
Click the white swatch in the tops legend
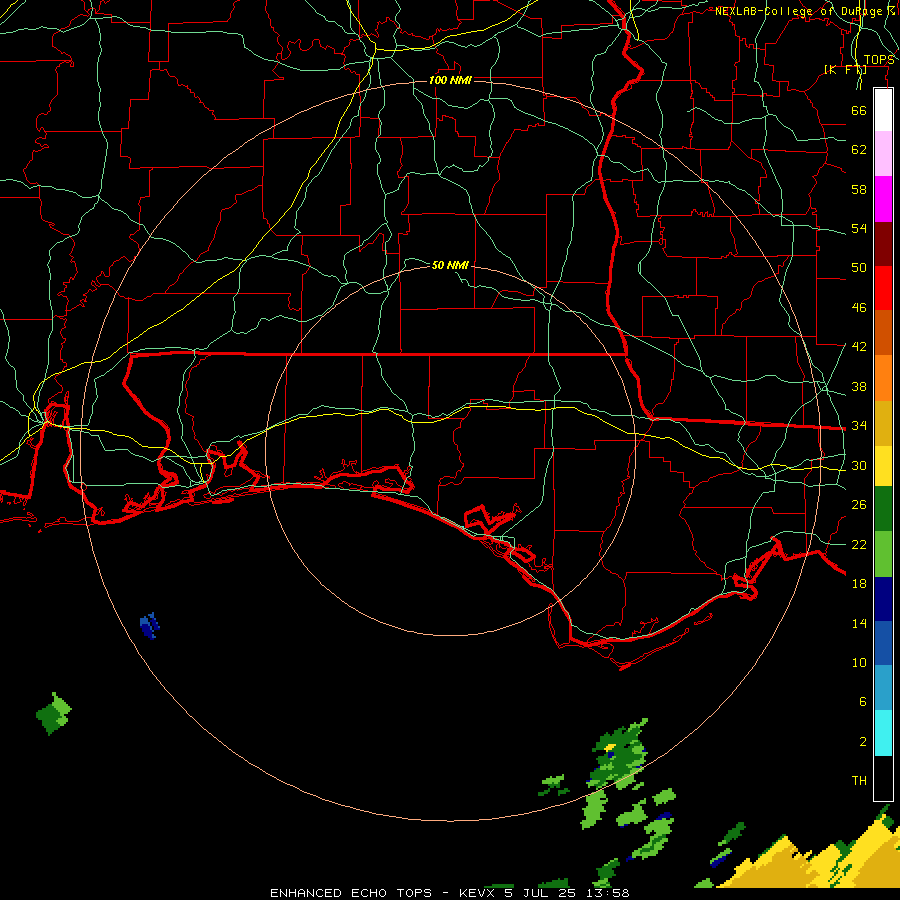[883, 110]
